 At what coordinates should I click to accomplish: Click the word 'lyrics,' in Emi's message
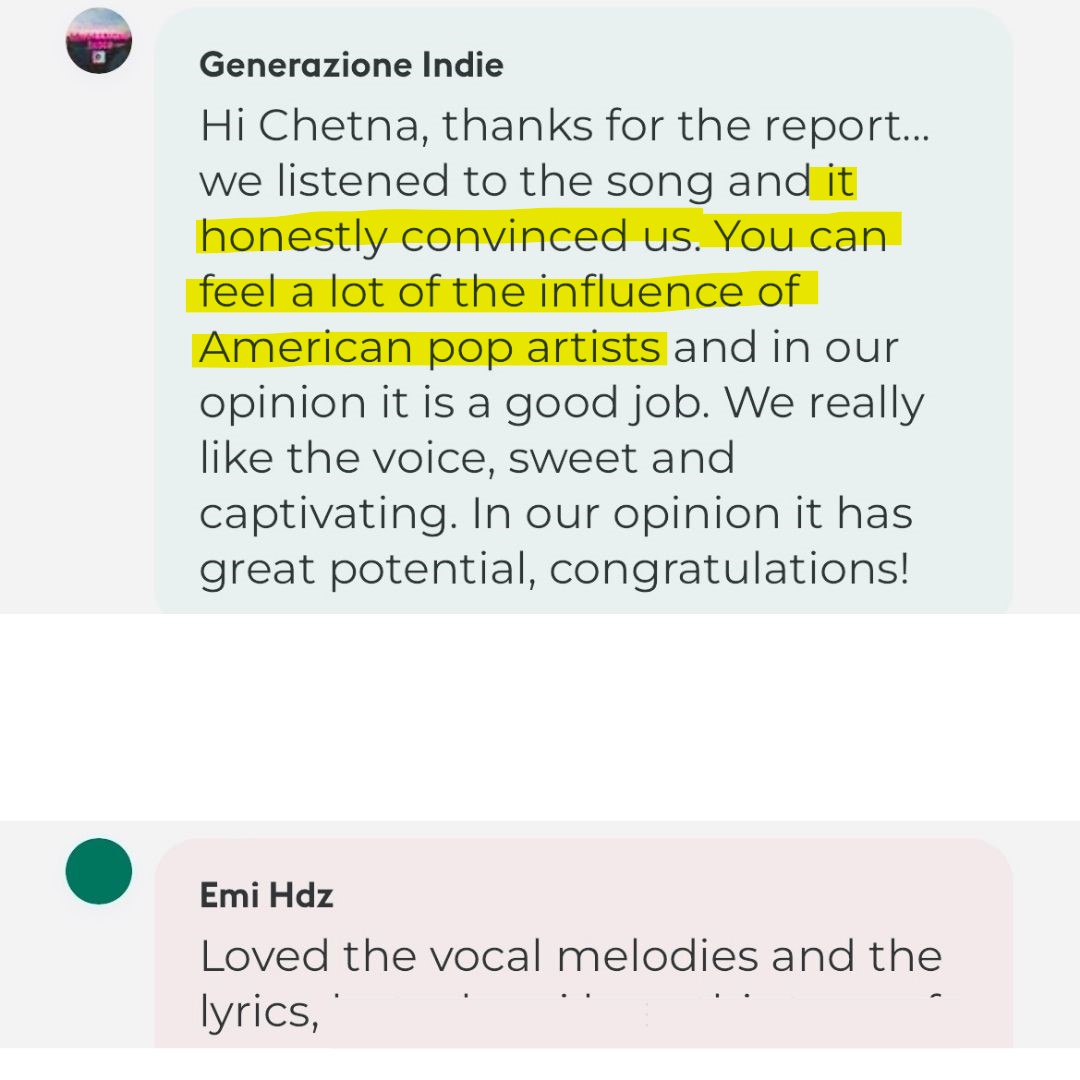260,1012
